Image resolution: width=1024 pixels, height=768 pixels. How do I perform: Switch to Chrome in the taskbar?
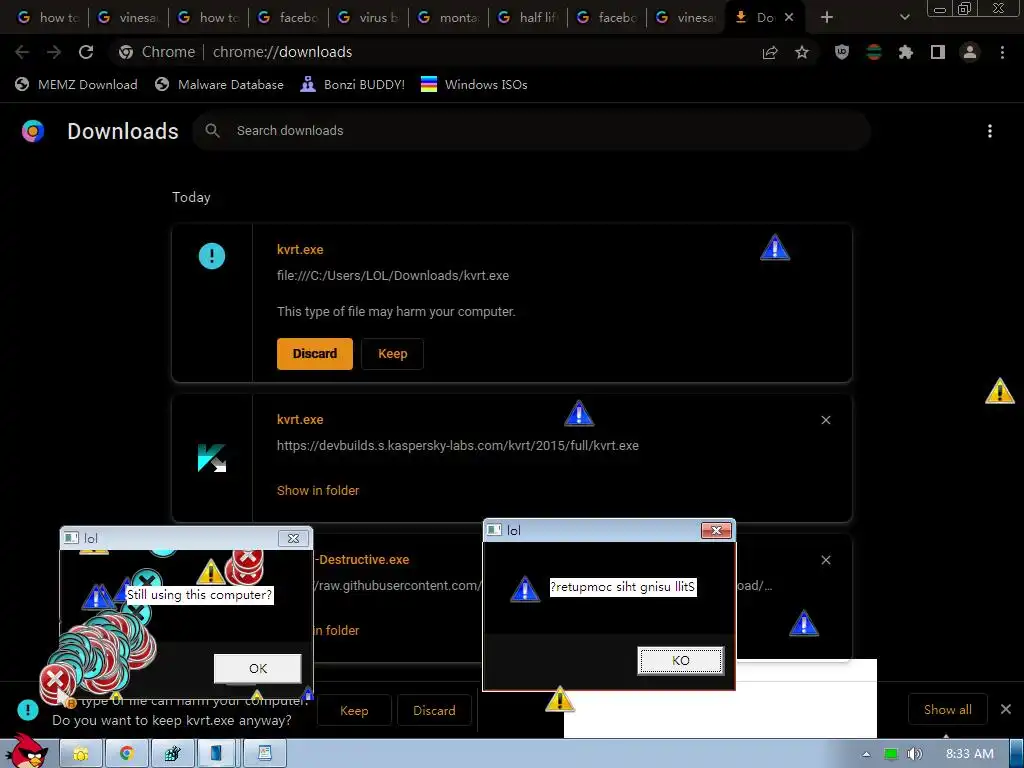127,754
